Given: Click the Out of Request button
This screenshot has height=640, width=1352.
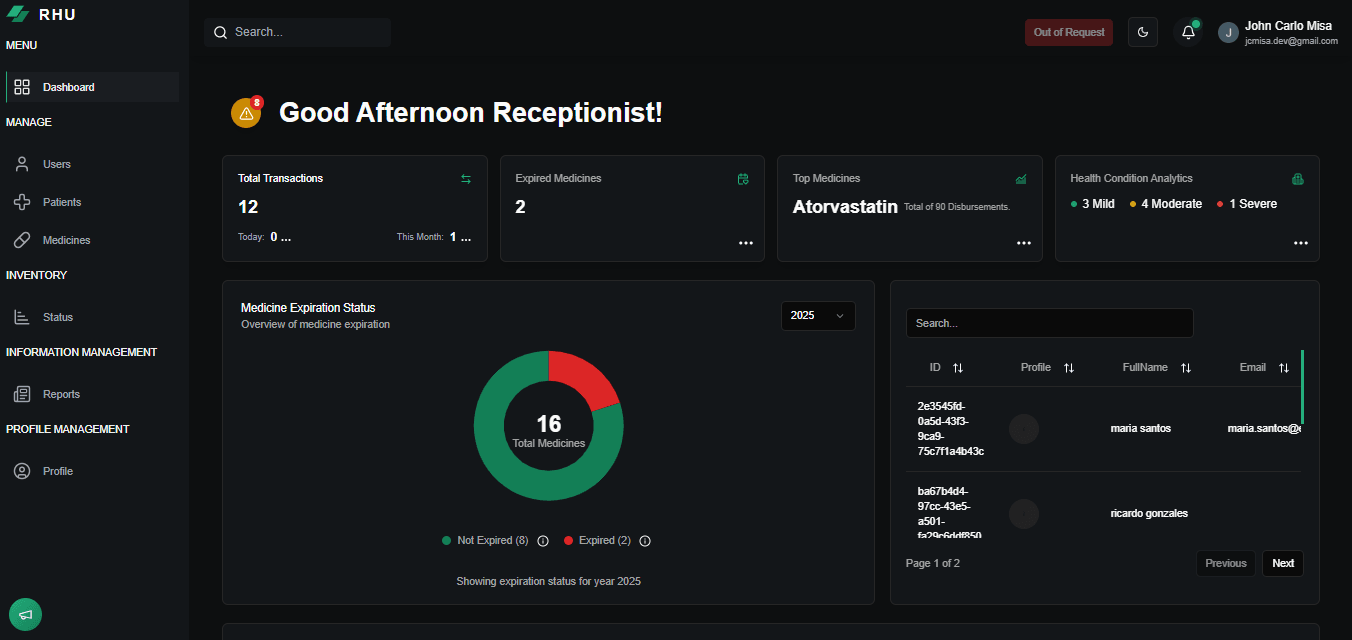Looking at the screenshot, I should click(x=1069, y=32).
